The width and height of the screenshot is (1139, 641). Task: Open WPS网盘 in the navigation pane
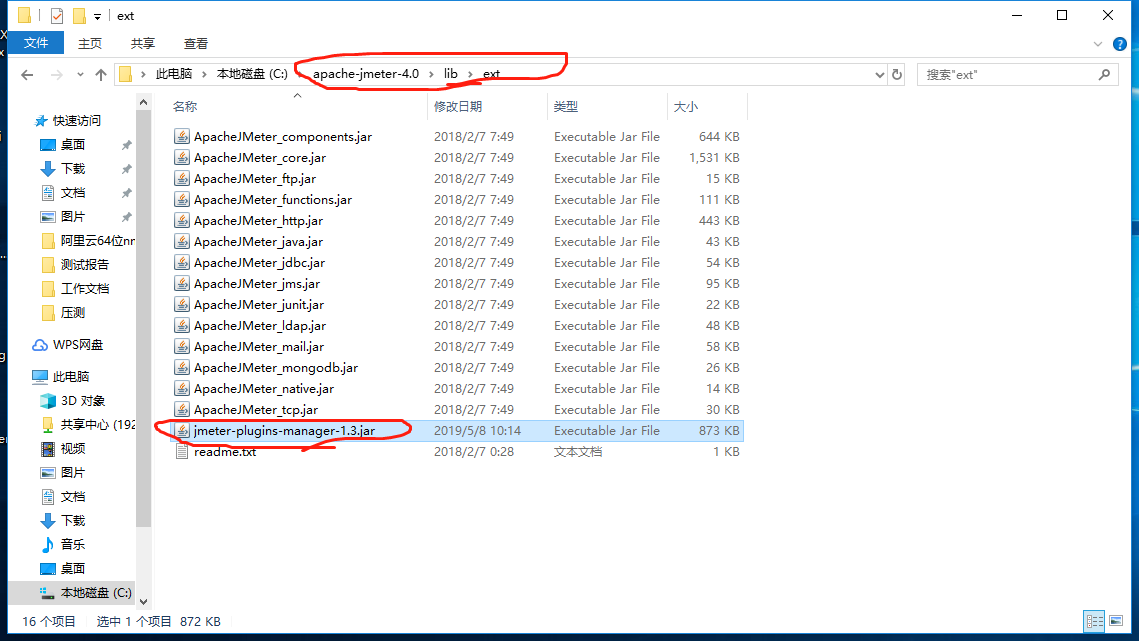pos(78,345)
